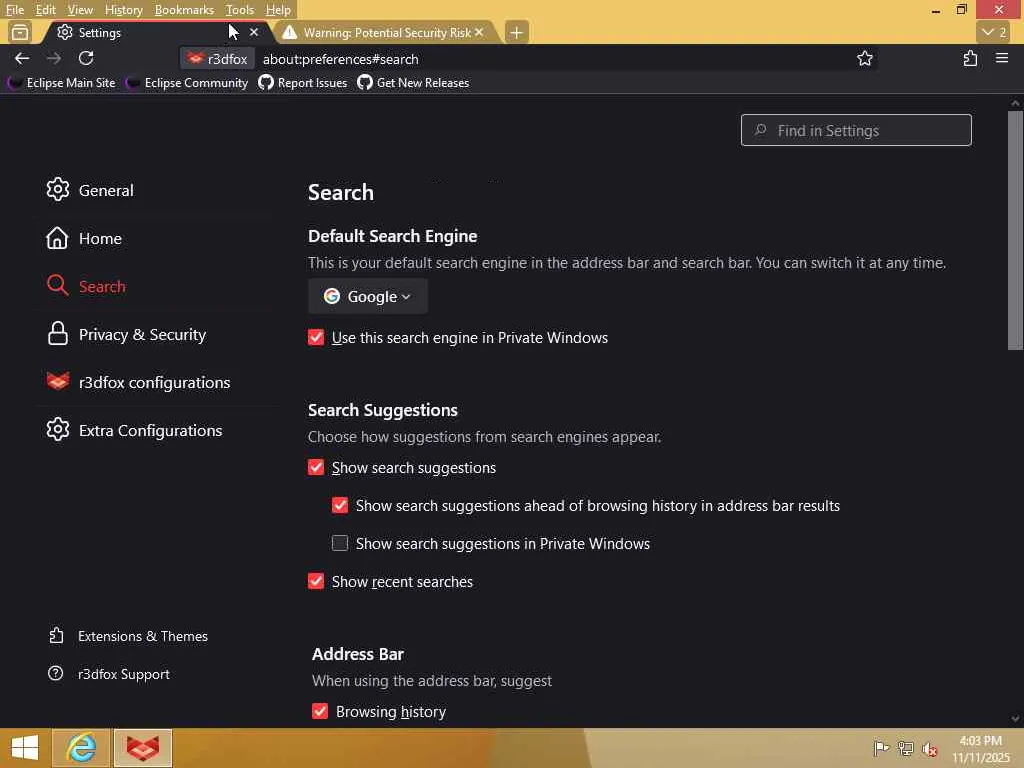Click the reload page icon
The image size is (1024, 768).
[86, 58]
